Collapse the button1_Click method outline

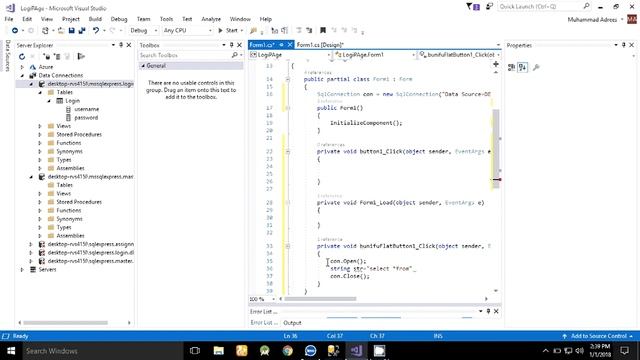[x=288, y=151]
